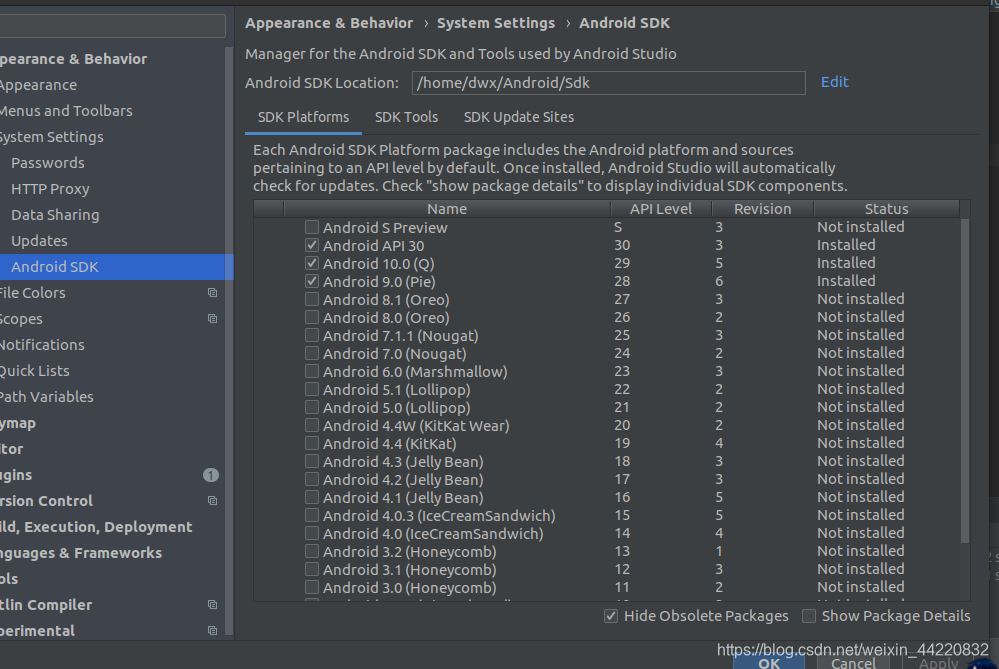Click the project-level icon beside Kotlin Compiler
Image resolution: width=999 pixels, height=669 pixels.
pos(213,605)
